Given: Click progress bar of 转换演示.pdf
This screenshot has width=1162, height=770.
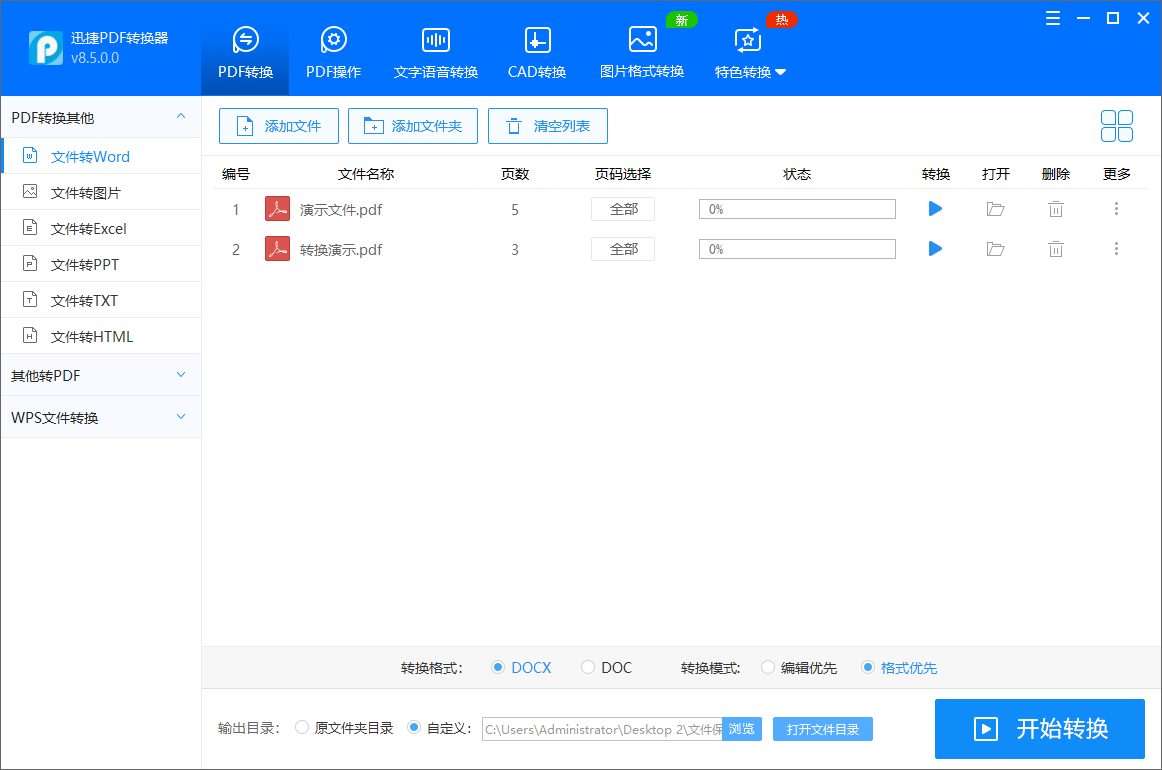Looking at the screenshot, I should 797,249.
